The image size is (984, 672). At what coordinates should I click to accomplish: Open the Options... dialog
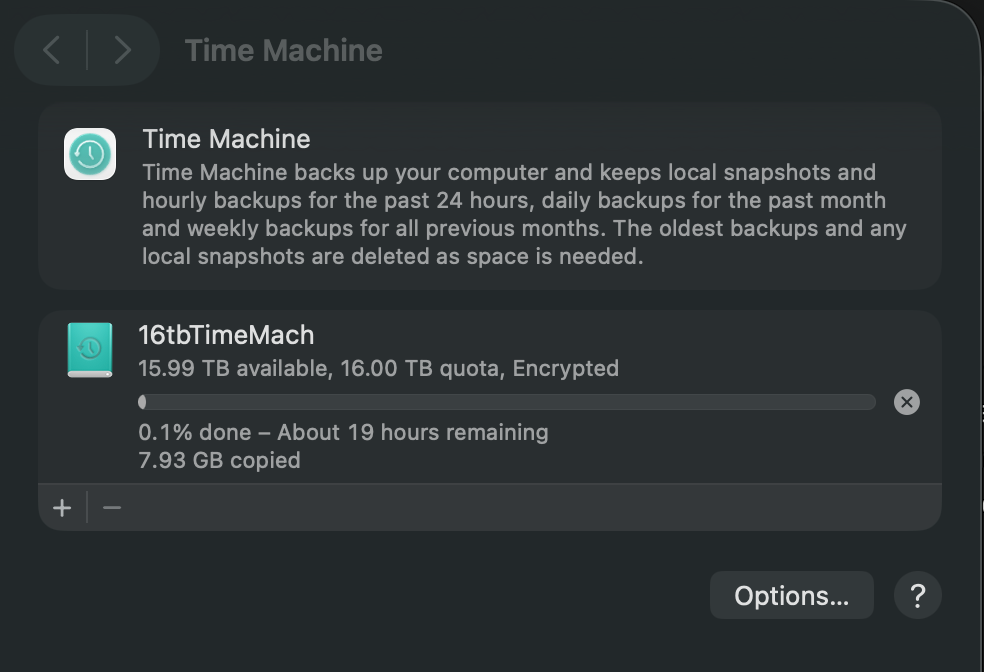click(x=791, y=596)
